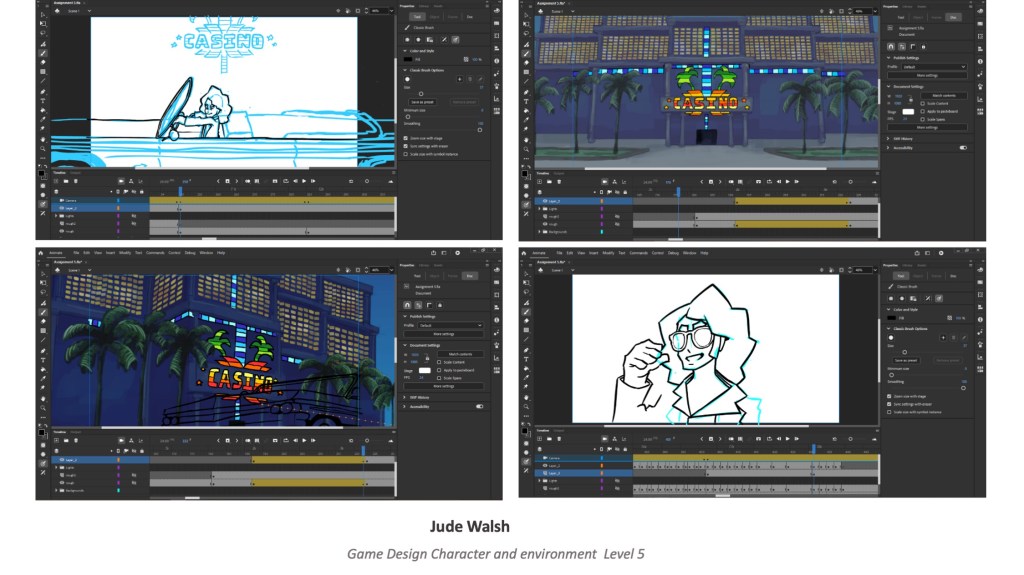
Task: Open the Window menu in bottom-right window
Action: pos(687,253)
